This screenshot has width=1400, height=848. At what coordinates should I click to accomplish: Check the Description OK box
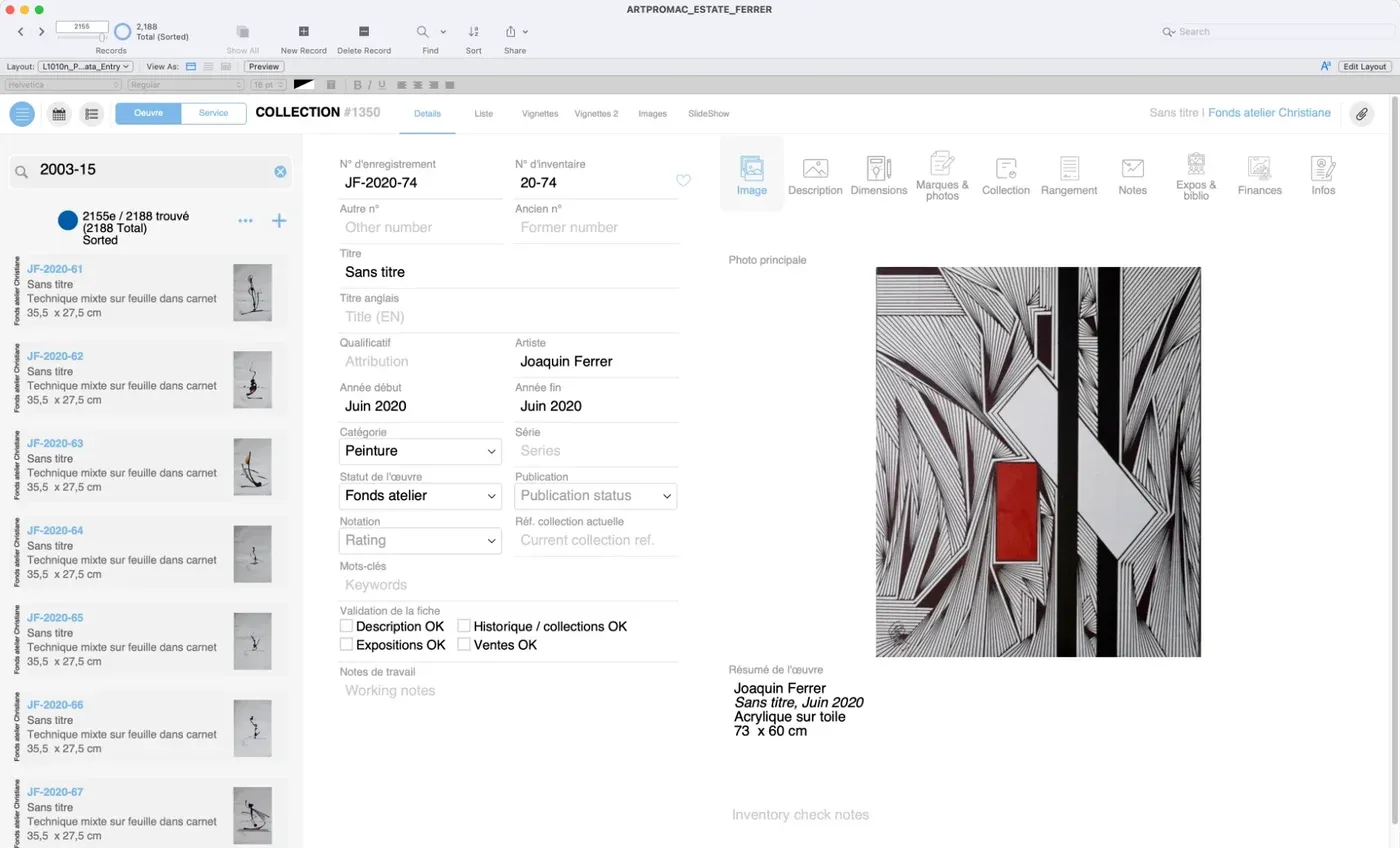point(347,626)
